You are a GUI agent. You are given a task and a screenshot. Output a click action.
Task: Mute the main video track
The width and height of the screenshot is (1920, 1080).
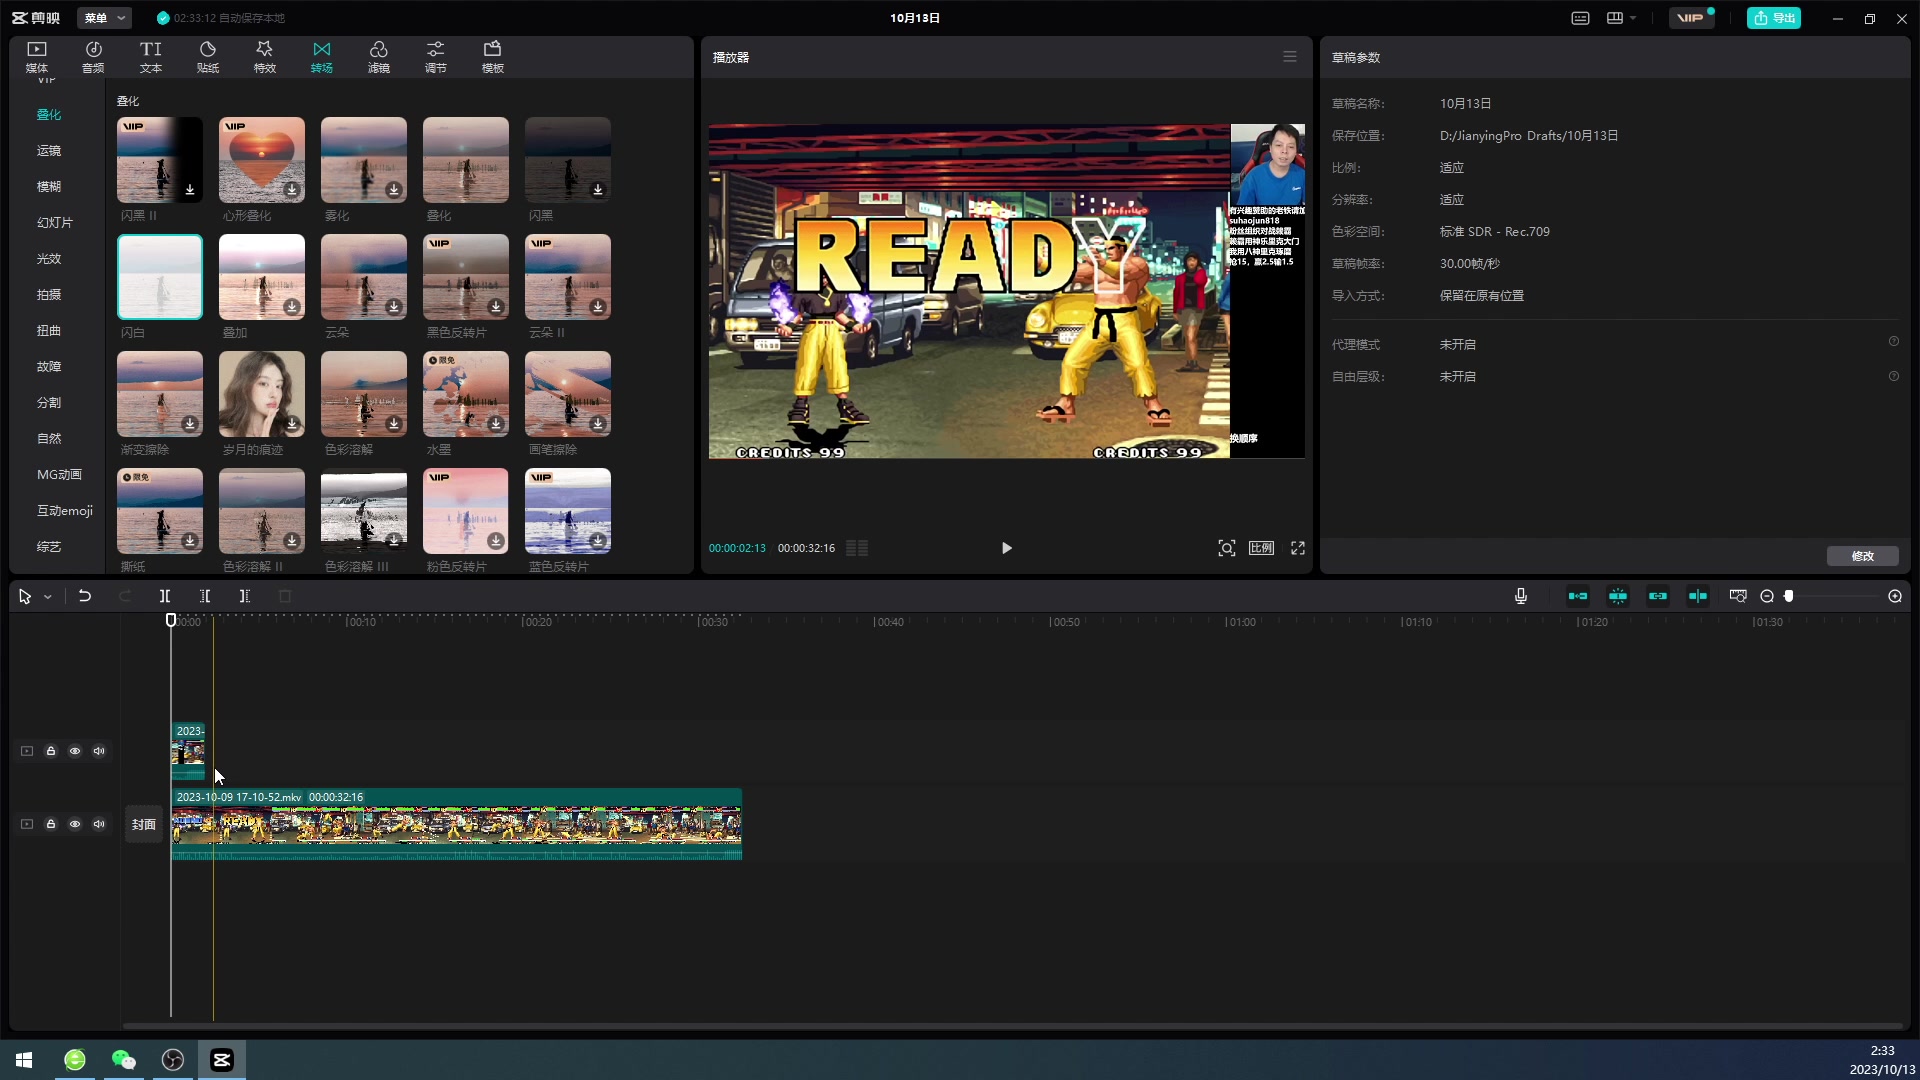pyautogui.click(x=99, y=824)
